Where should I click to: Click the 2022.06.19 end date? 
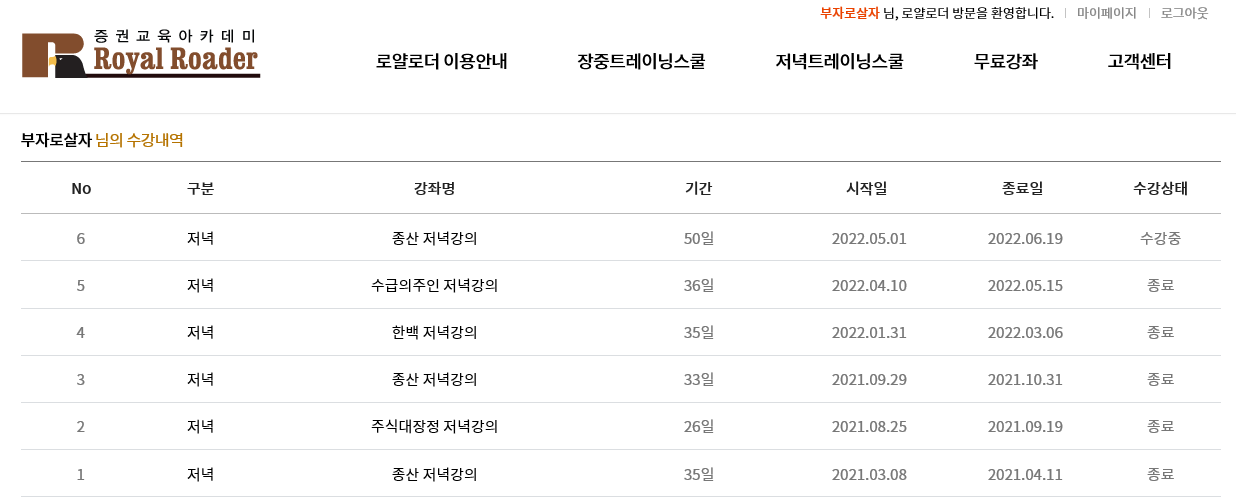[1025, 238]
